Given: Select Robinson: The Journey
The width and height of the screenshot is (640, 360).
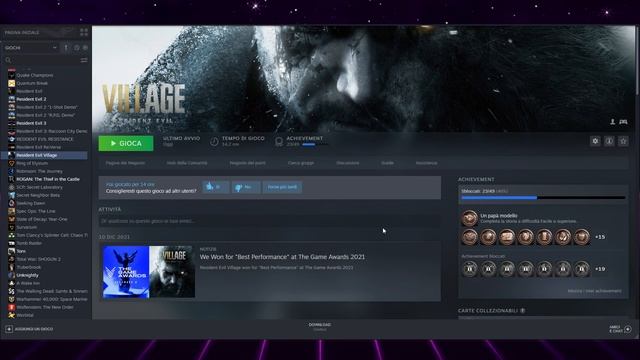Looking at the screenshot, I should (40, 171).
